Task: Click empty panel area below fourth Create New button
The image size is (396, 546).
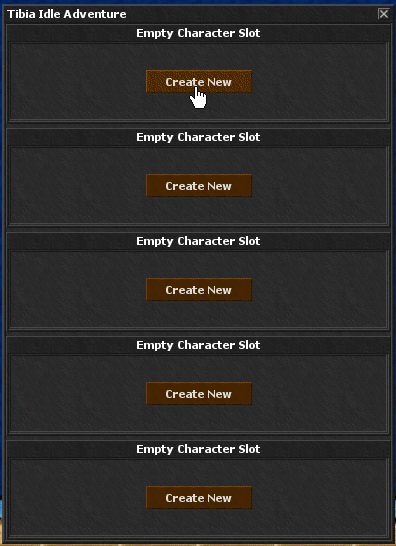Action: (x=199, y=419)
